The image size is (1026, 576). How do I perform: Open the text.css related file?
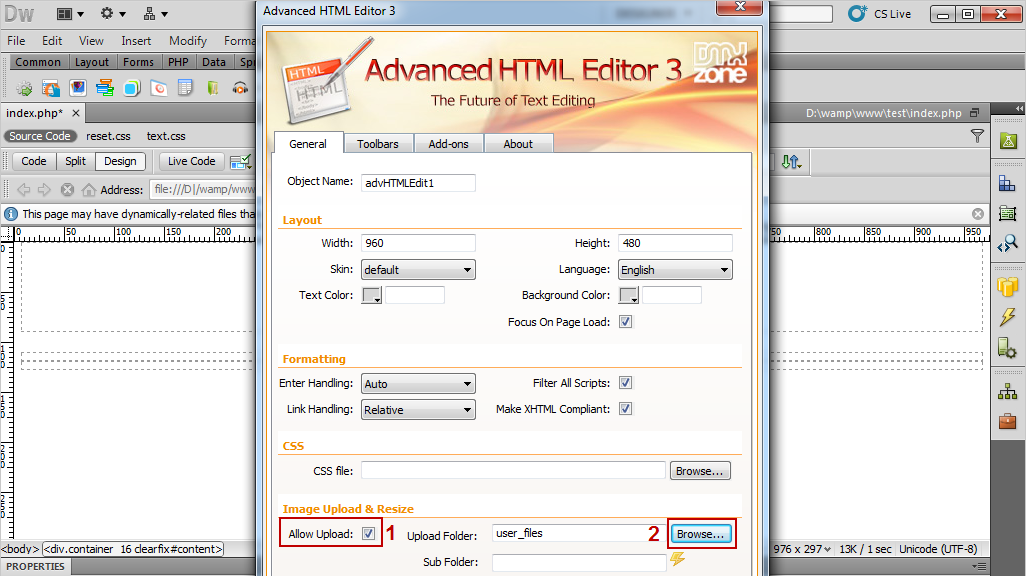pos(166,136)
